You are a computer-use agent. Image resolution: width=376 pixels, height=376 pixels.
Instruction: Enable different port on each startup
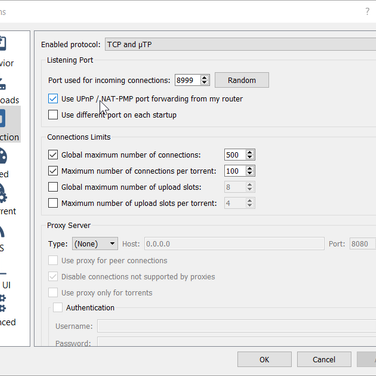pyautogui.click(x=53, y=115)
